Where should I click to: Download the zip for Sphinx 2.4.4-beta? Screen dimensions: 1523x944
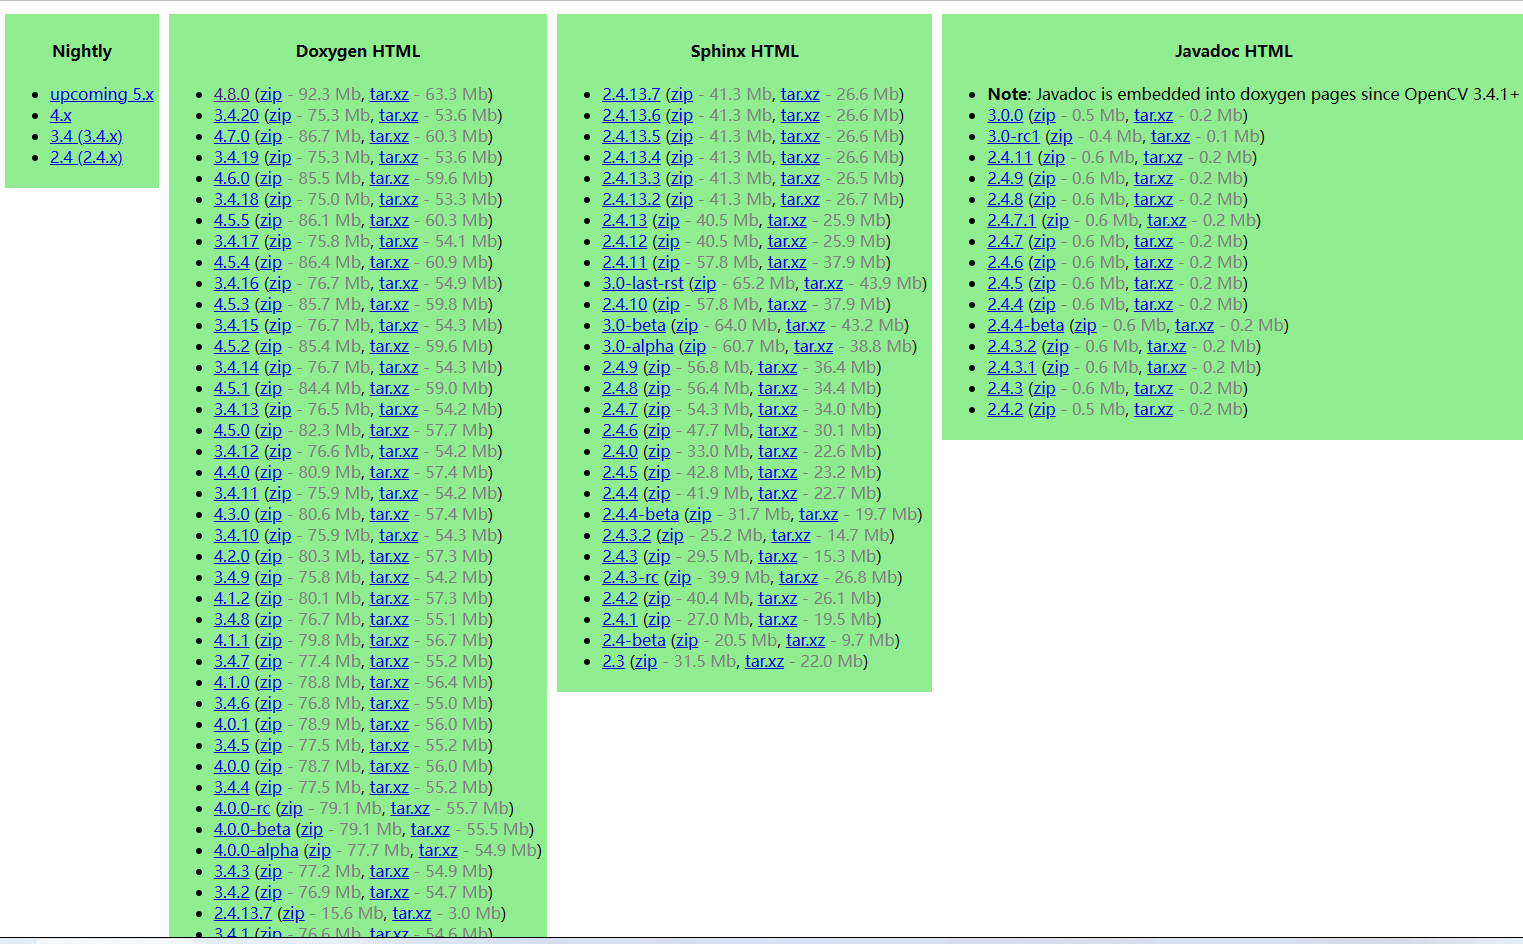click(700, 514)
